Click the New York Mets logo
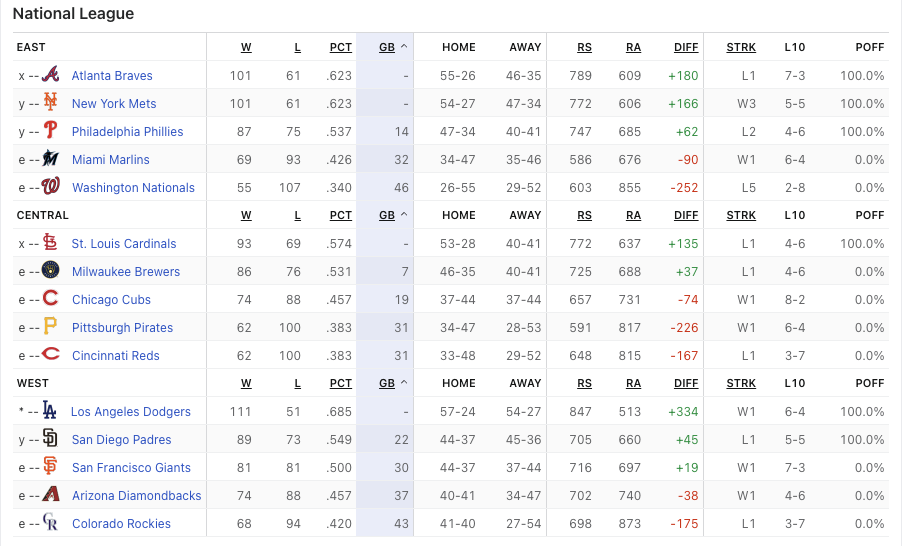 (x=51, y=103)
